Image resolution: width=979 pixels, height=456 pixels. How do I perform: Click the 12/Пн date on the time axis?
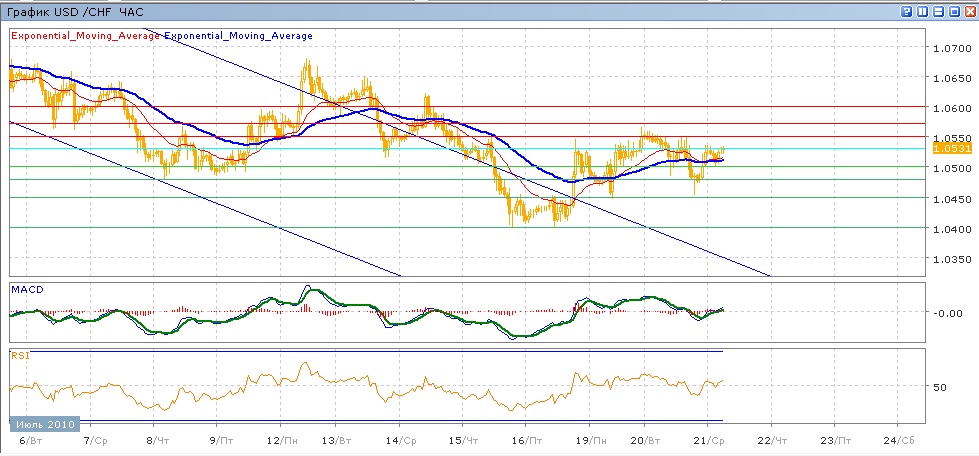point(283,440)
